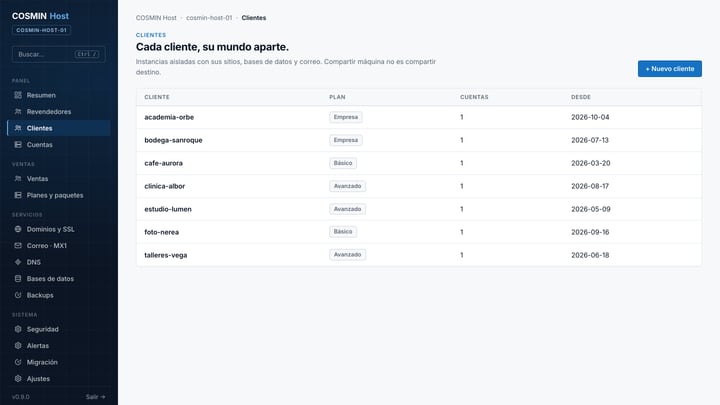Click date 2026-05-09
Screen dimensions: 720x405
(591, 209)
